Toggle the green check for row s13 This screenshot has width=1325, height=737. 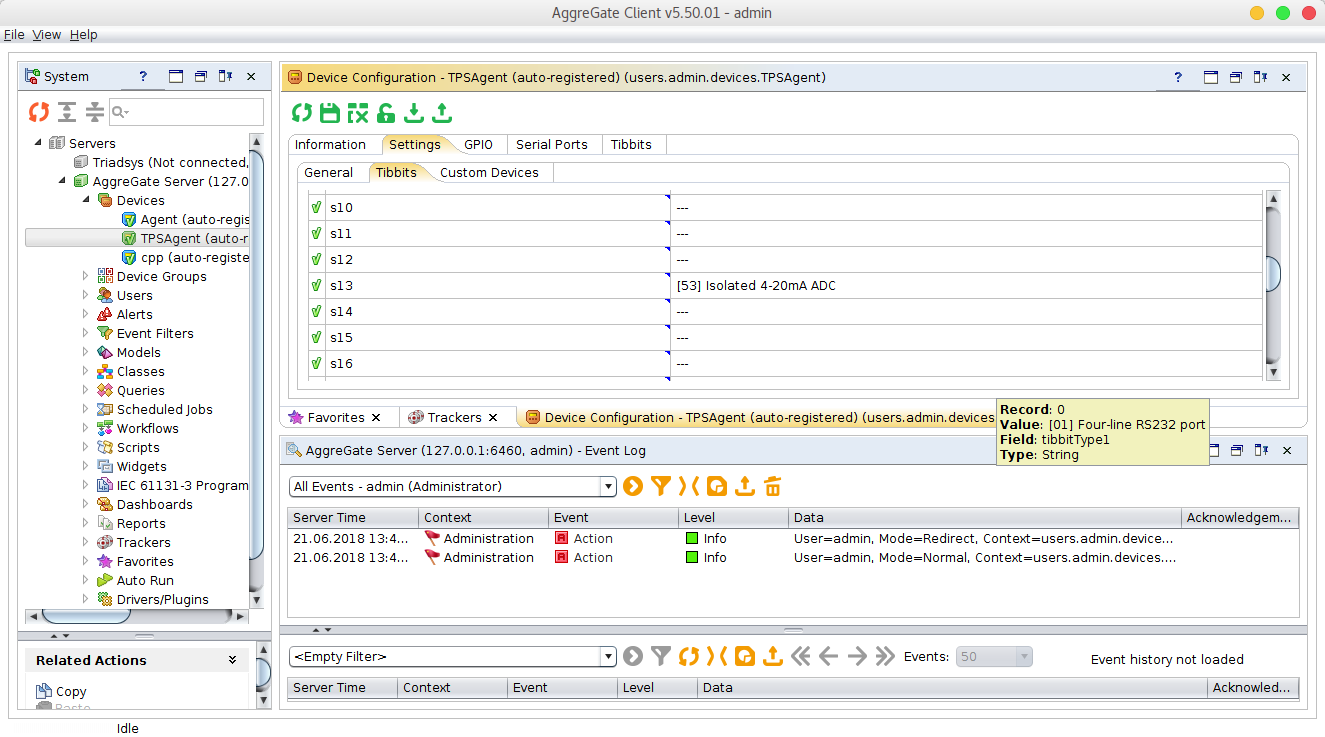pyautogui.click(x=317, y=285)
